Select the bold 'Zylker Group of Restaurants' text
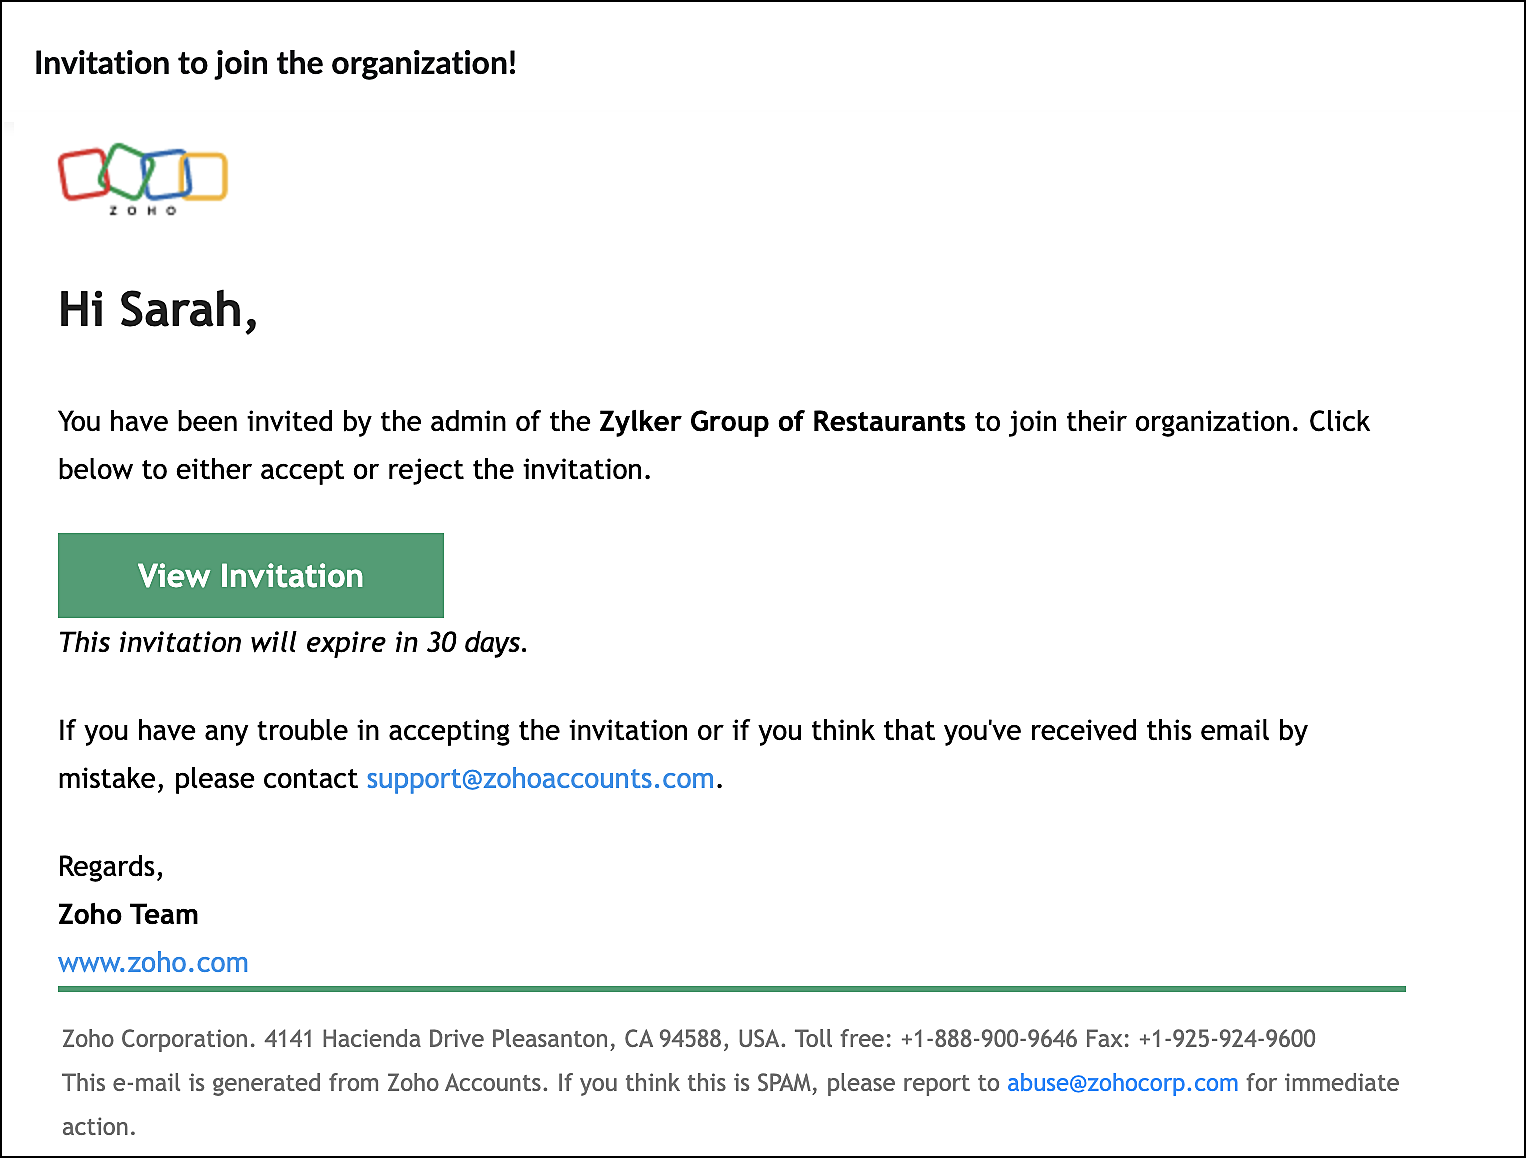1526x1158 pixels. coord(782,421)
